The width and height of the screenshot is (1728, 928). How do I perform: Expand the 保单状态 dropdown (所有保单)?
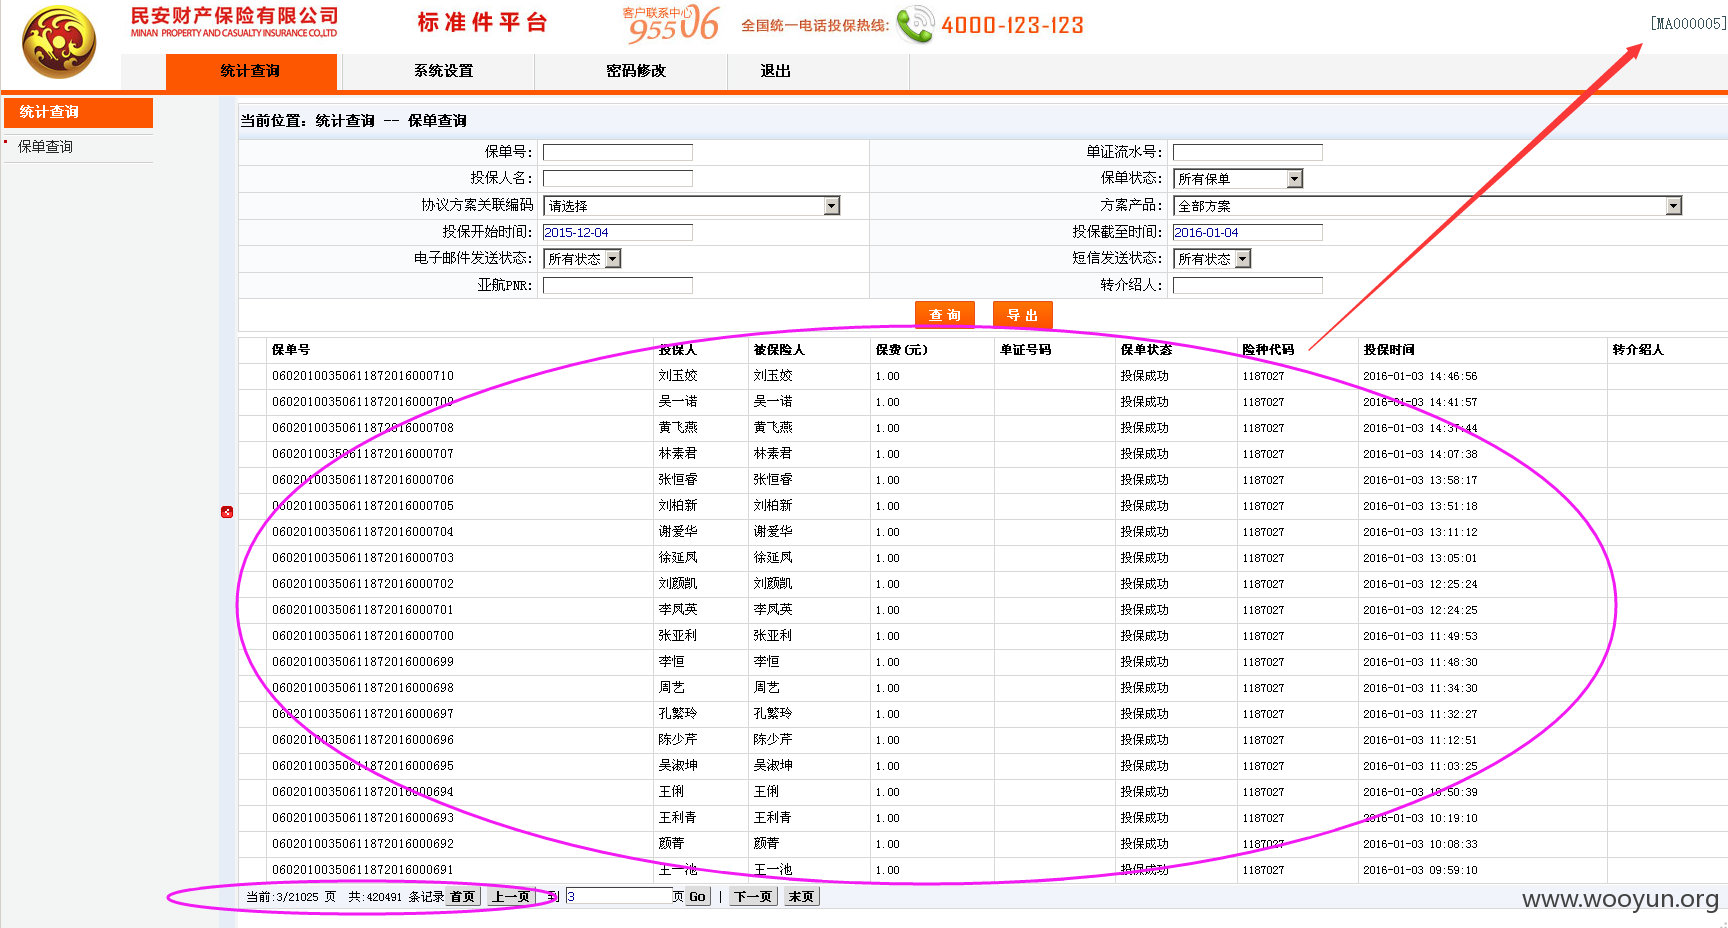point(1238,179)
